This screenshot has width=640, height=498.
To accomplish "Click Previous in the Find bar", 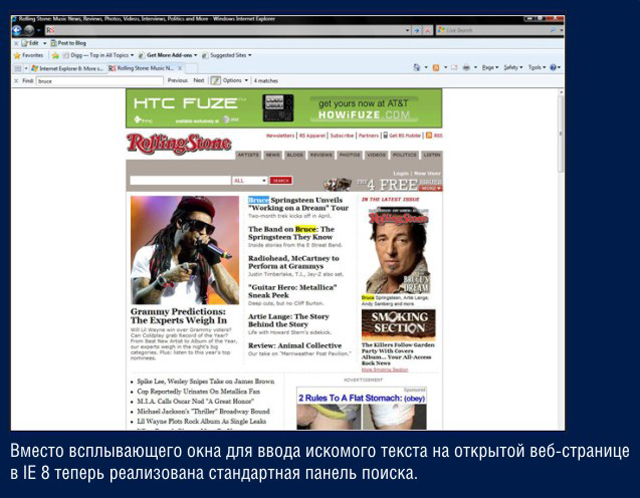I will (178, 80).
